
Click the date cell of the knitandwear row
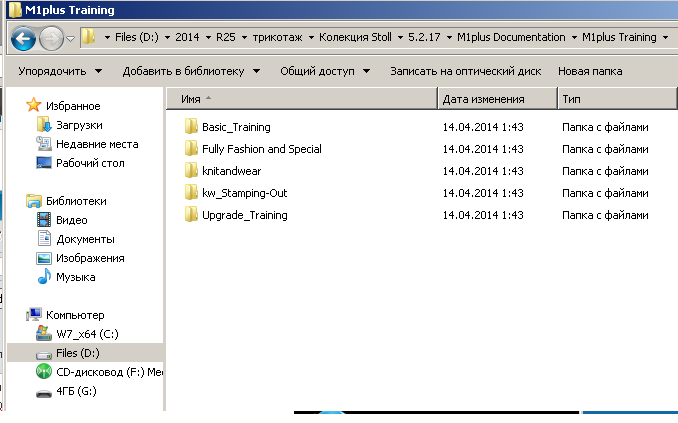483,171
